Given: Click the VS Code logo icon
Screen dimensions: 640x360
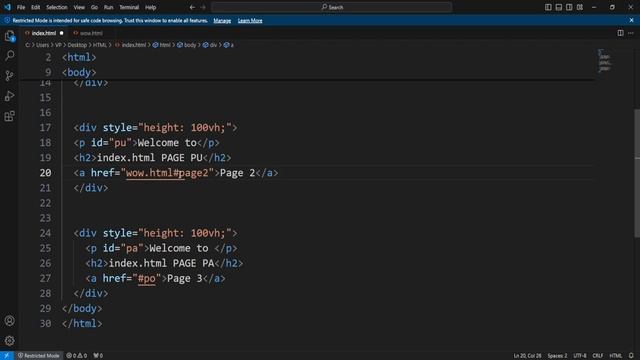Looking at the screenshot, I should pos(7,7).
